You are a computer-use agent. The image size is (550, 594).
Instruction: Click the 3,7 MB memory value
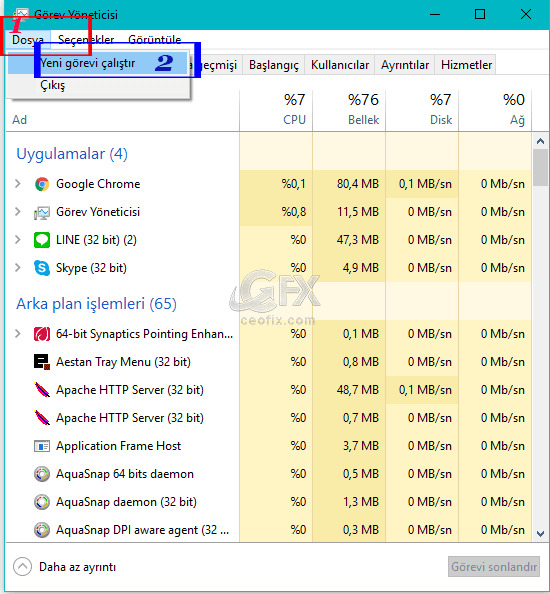pos(361,446)
